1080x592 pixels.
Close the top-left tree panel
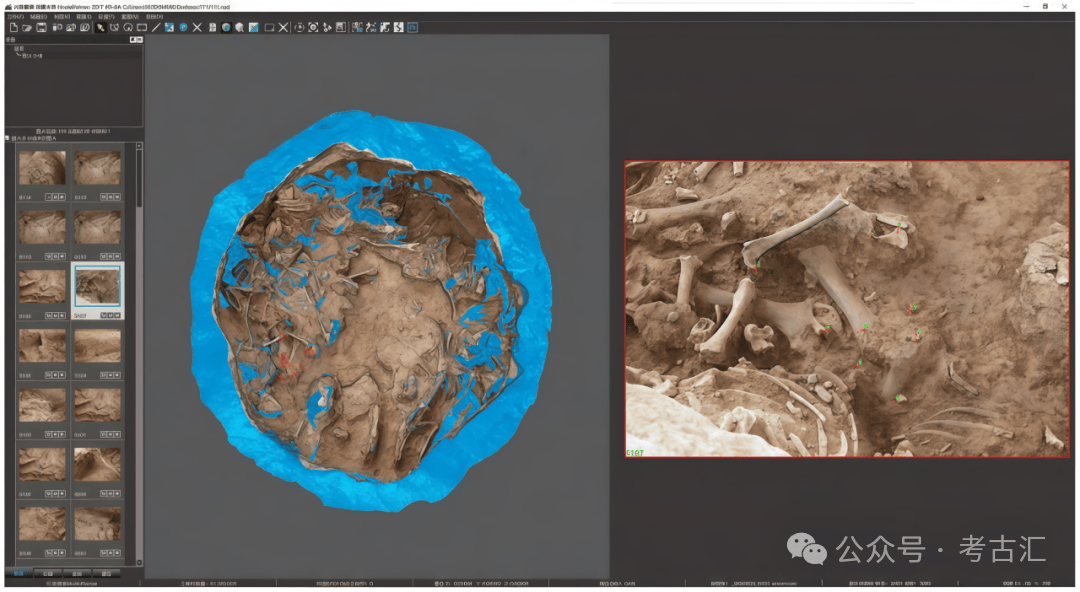coord(138,40)
